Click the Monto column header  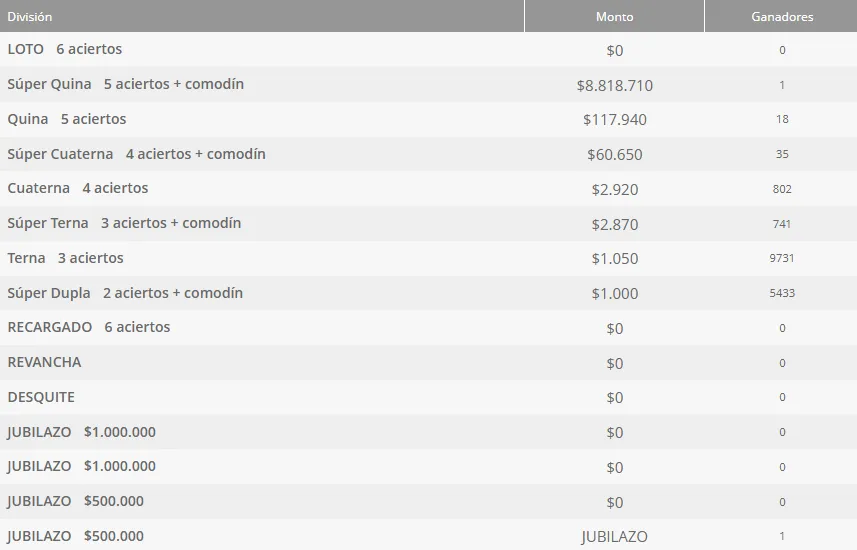614,16
